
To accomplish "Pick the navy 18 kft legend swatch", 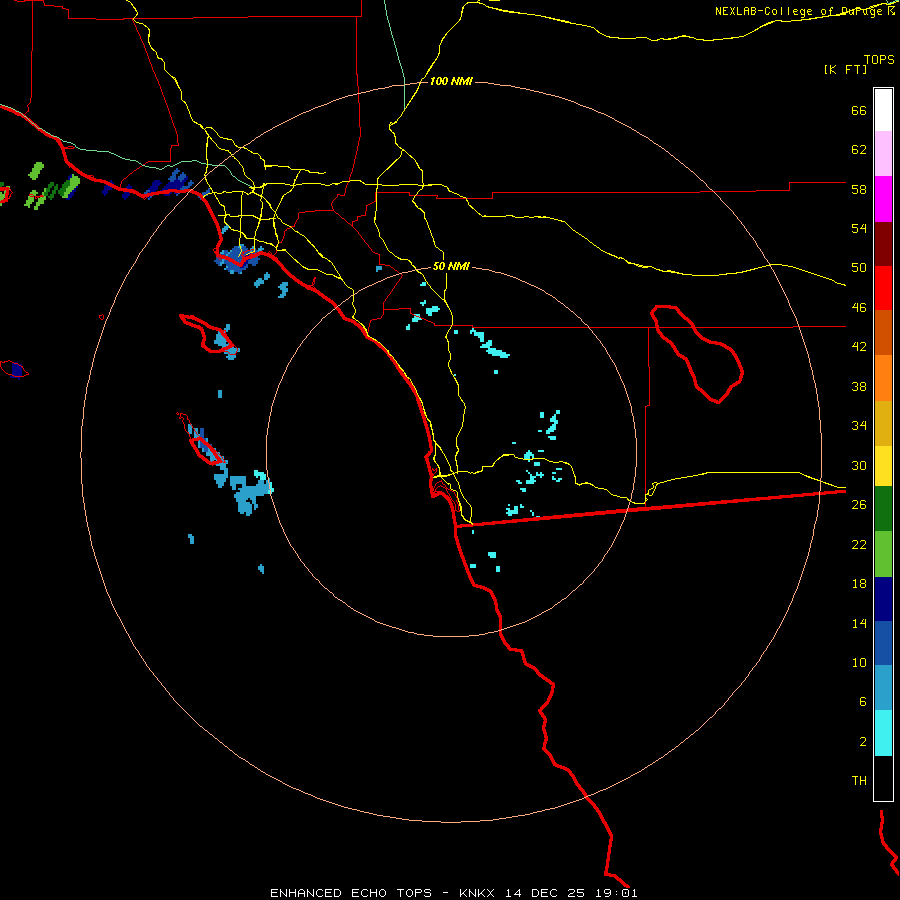I will [883, 599].
